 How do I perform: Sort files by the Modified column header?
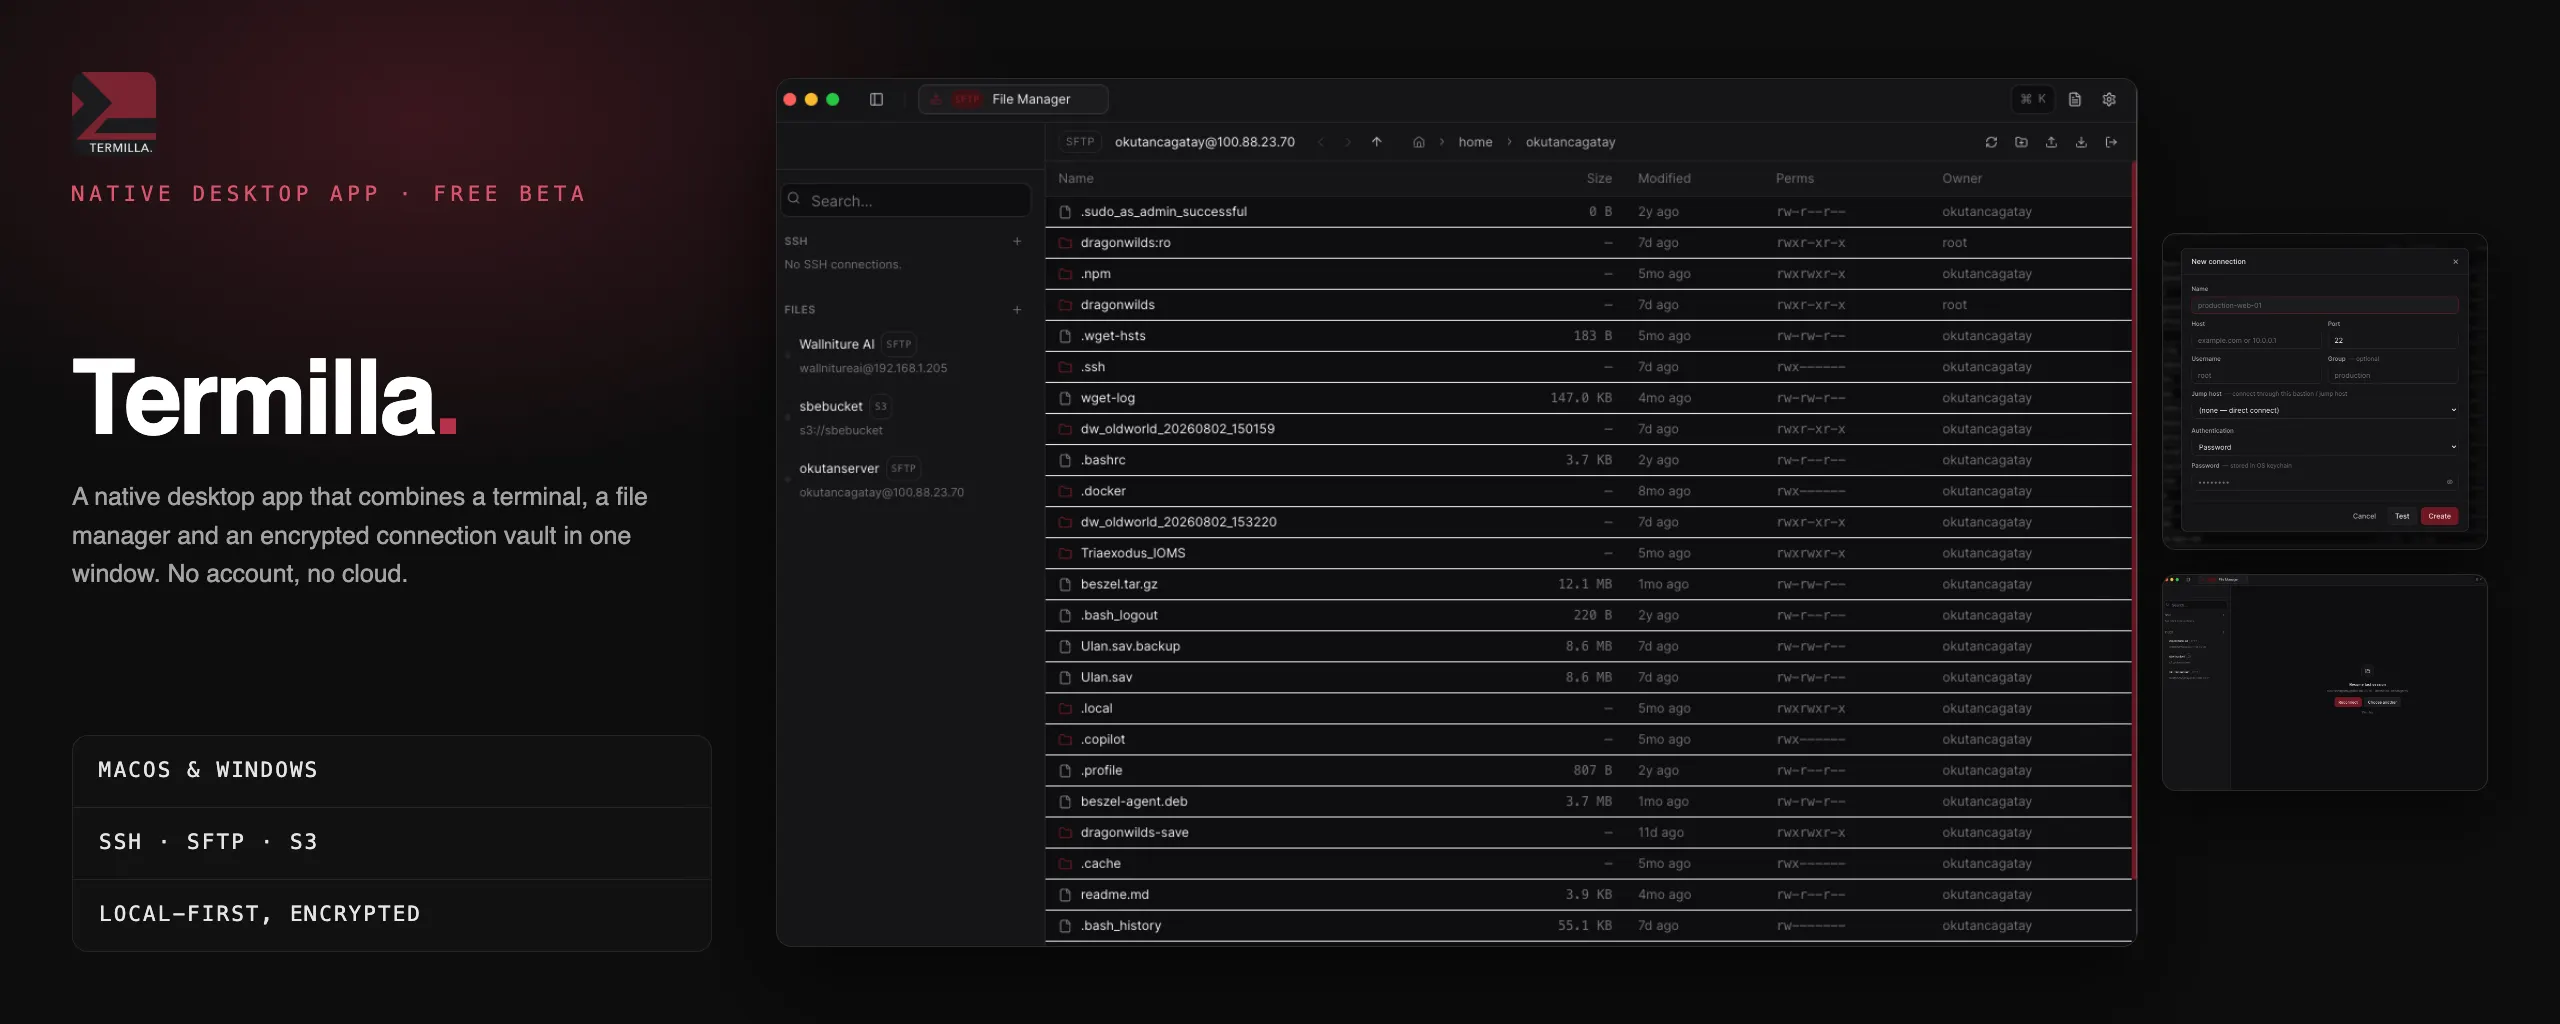pyautogui.click(x=1664, y=178)
